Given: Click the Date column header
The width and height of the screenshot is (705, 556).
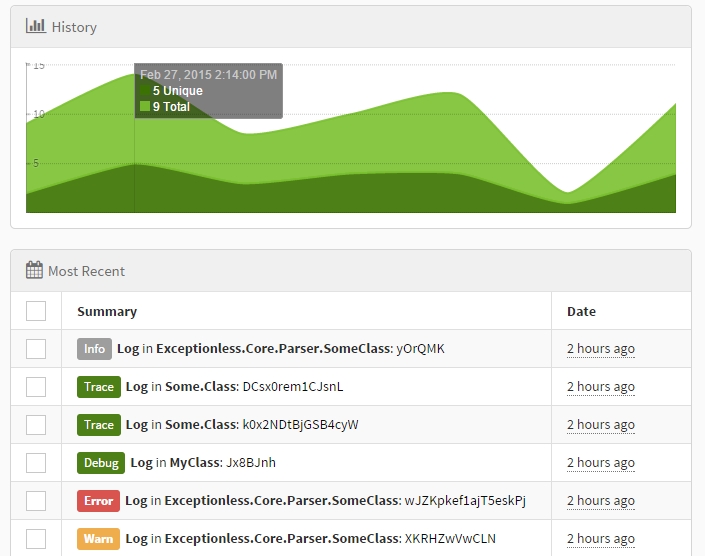Looking at the screenshot, I should [x=581, y=311].
